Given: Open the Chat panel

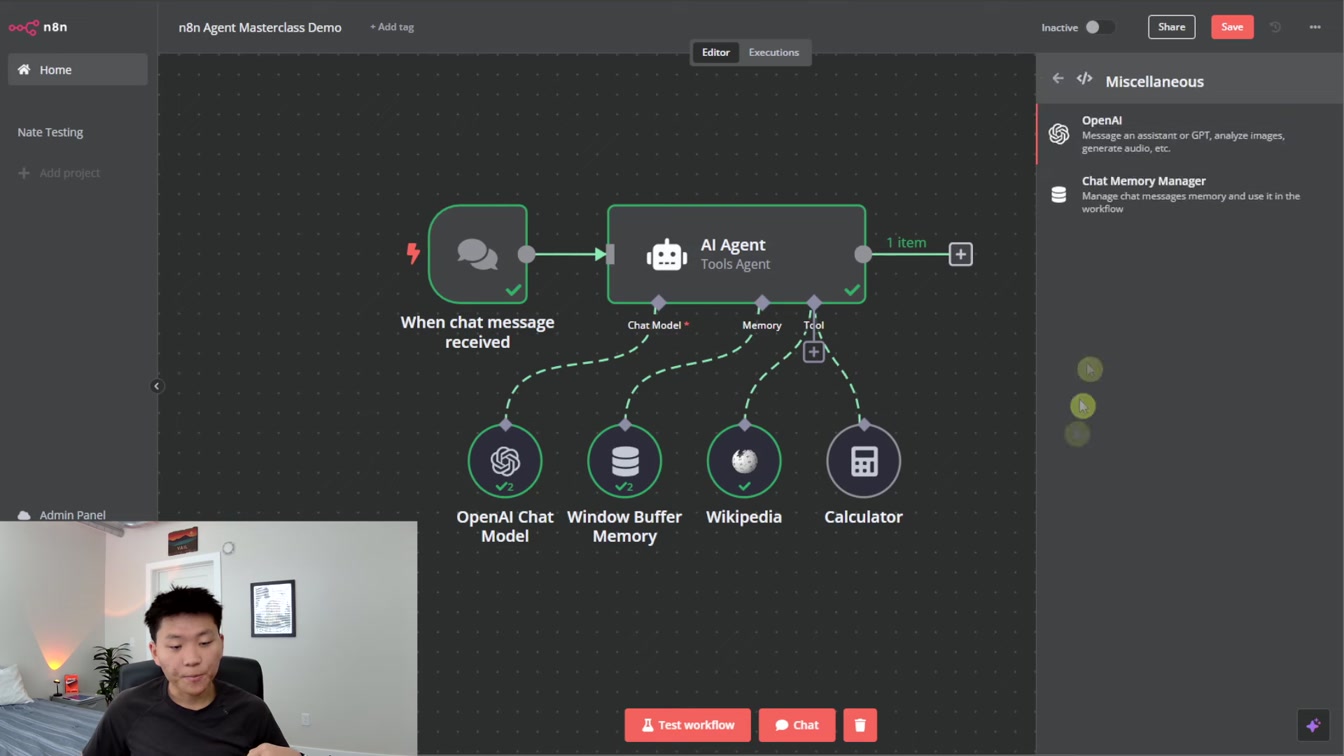Looking at the screenshot, I should click(797, 725).
